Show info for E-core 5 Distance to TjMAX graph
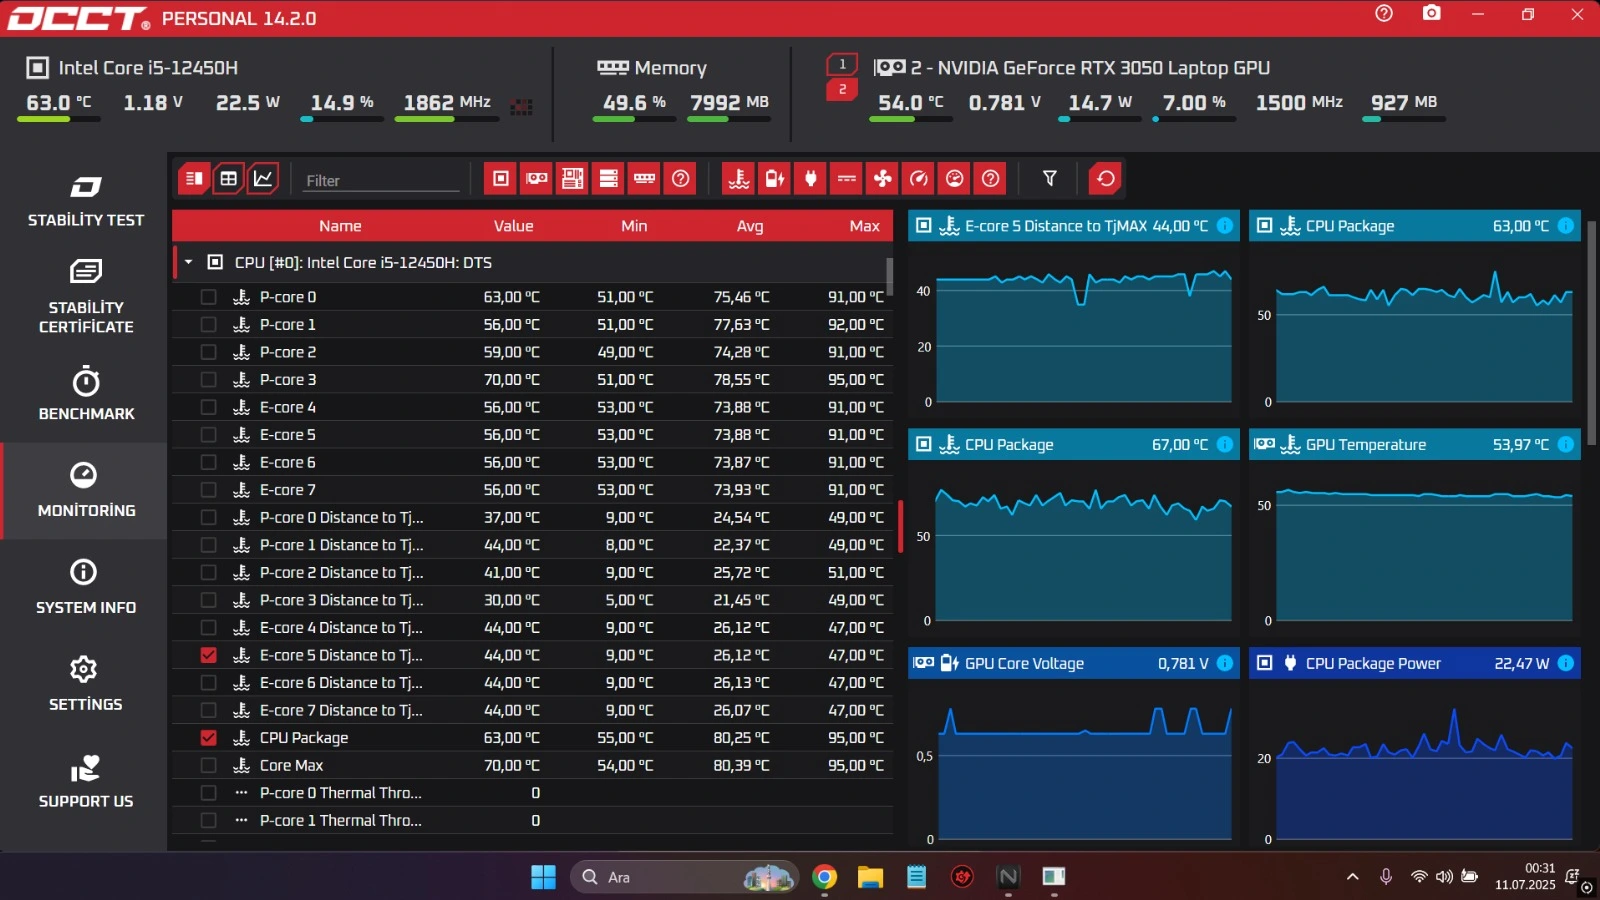1600x900 pixels. (1225, 226)
